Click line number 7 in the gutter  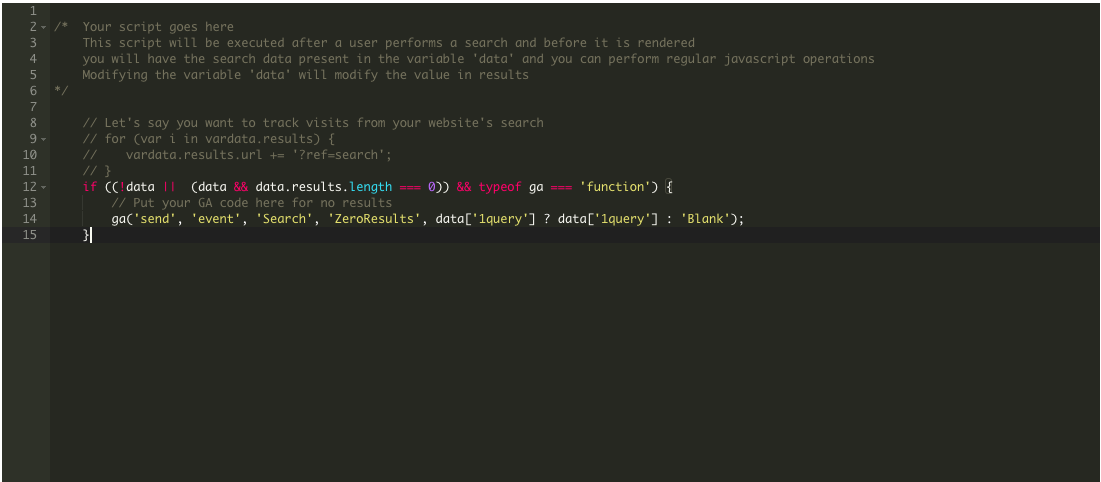pyautogui.click(x=32, y=107)
